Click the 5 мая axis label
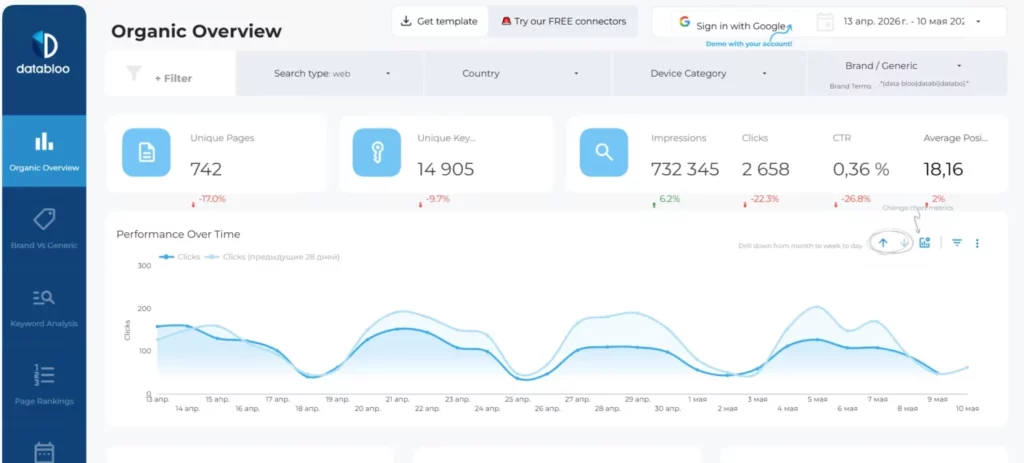Screen dimensions: 1024x463 point(818,399)
